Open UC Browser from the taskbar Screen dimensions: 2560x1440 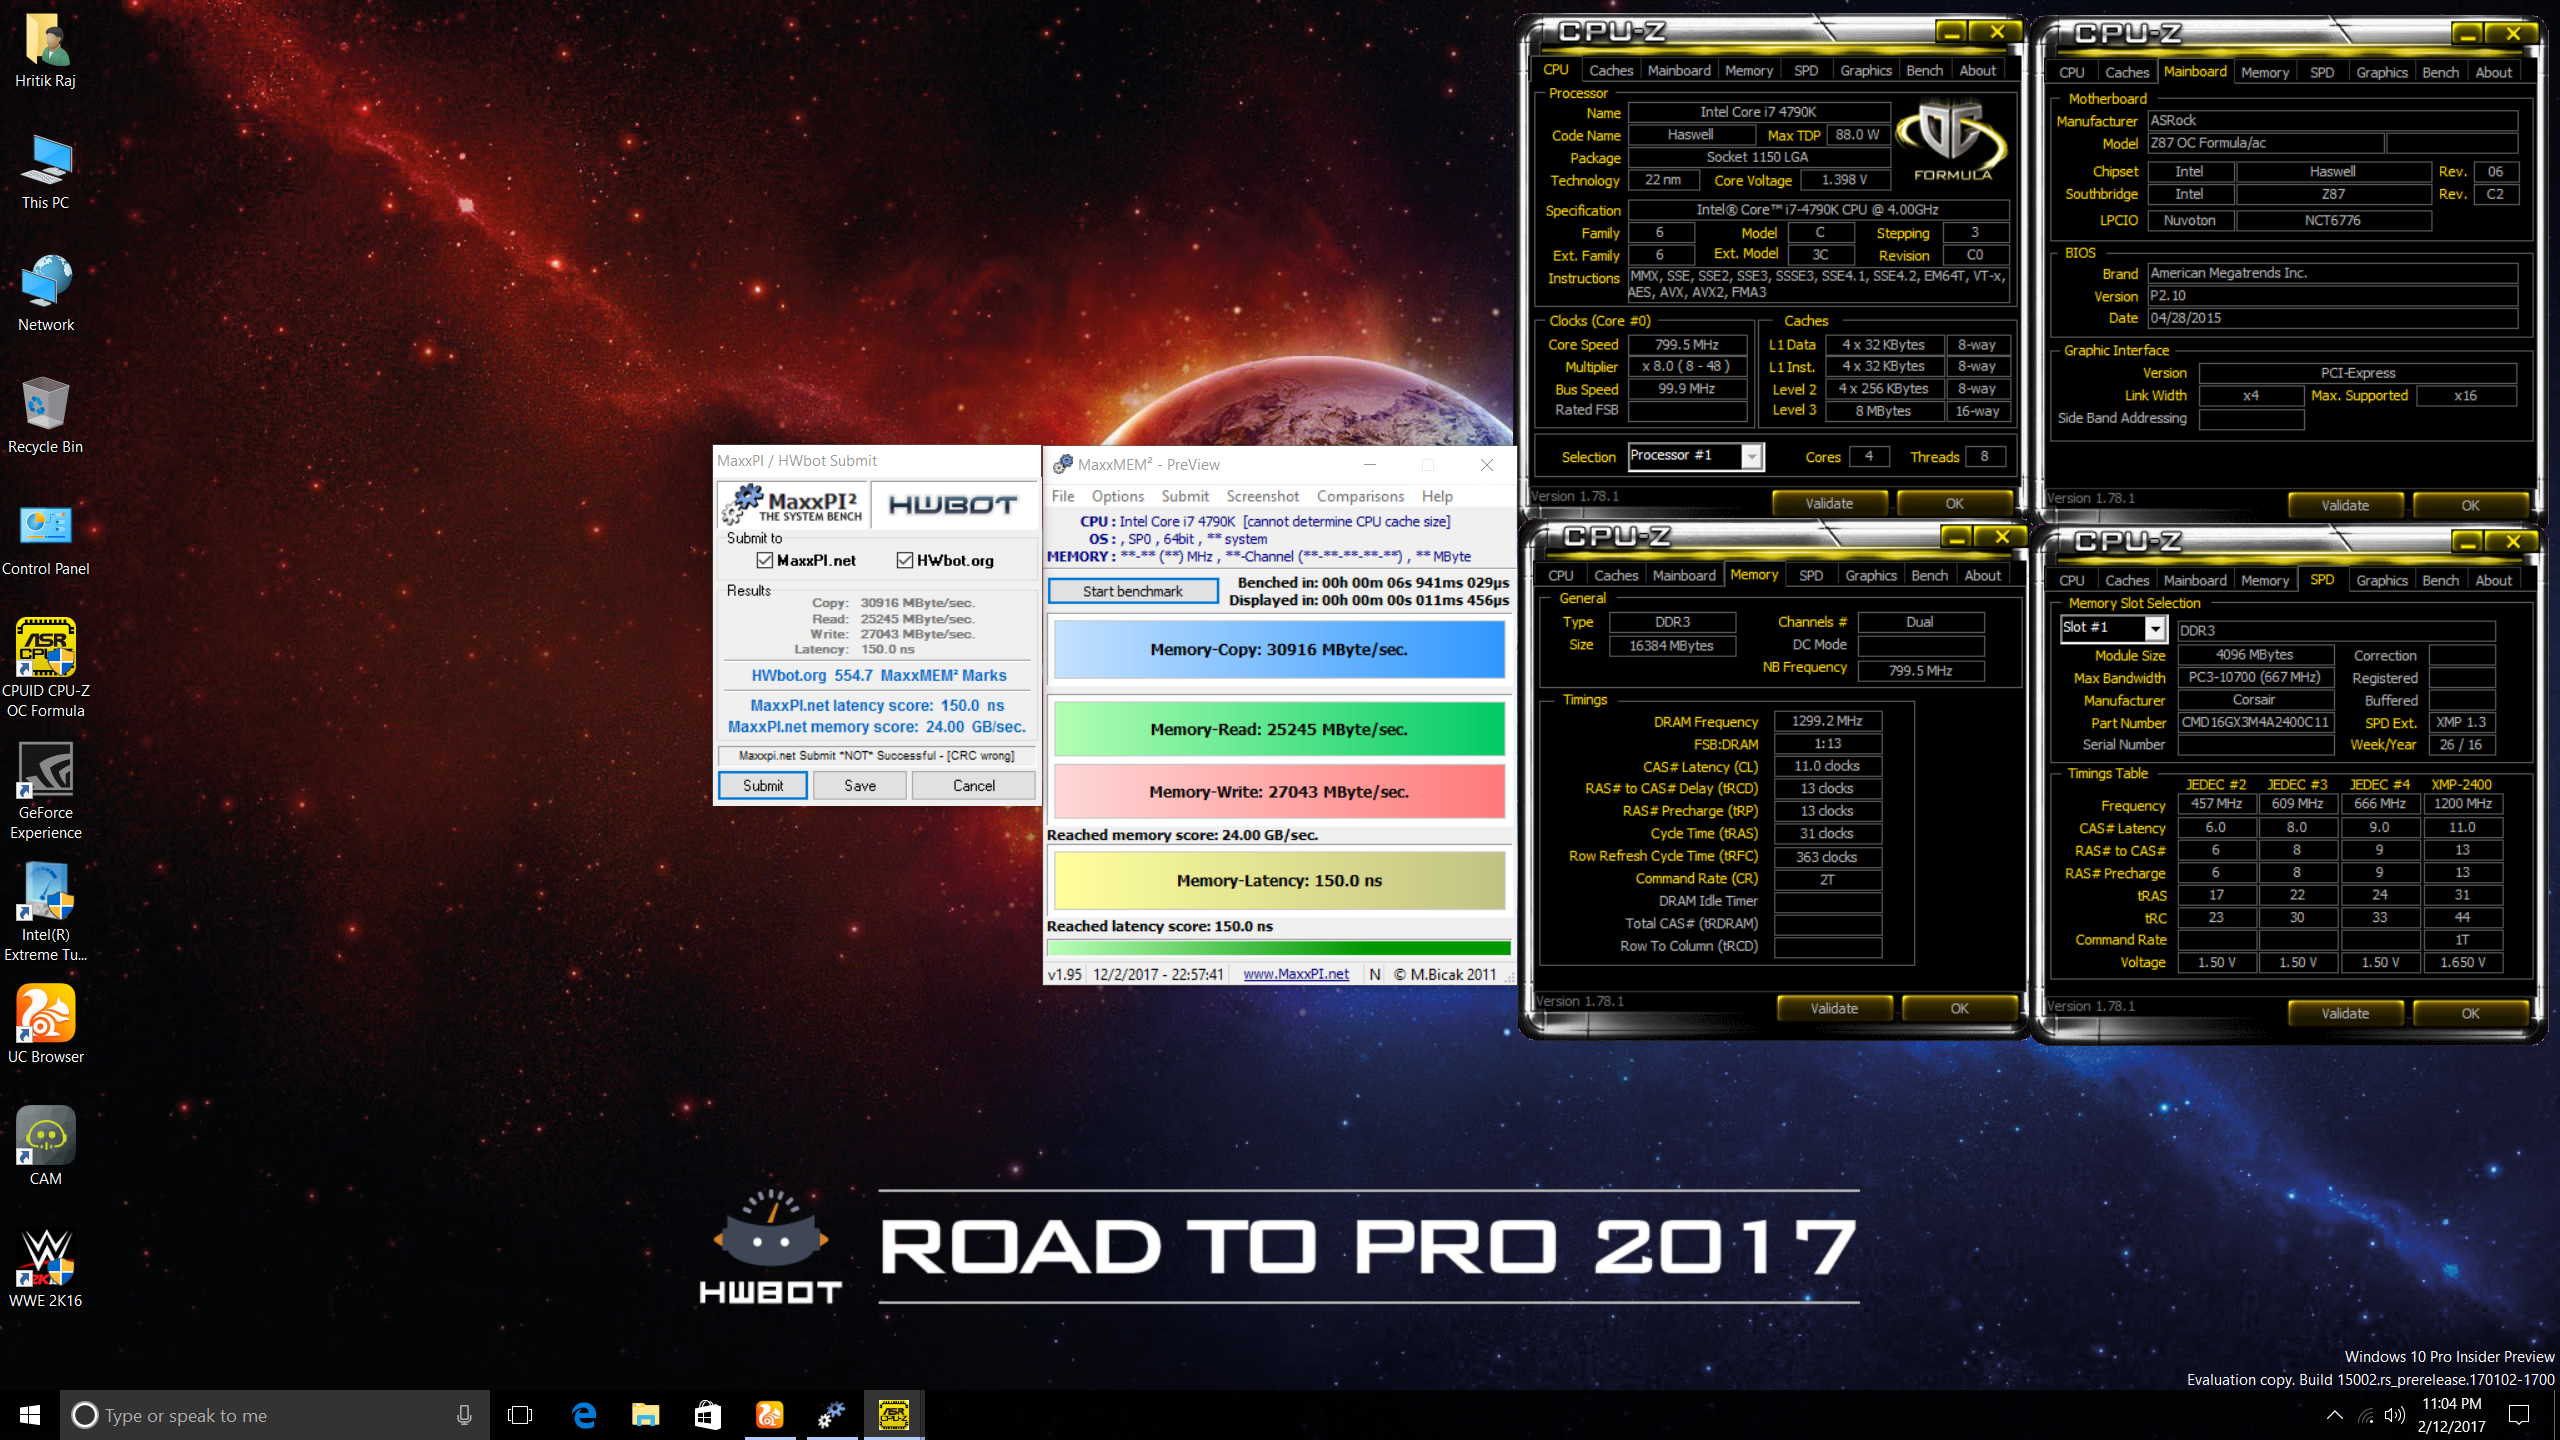click(769, 1415)
